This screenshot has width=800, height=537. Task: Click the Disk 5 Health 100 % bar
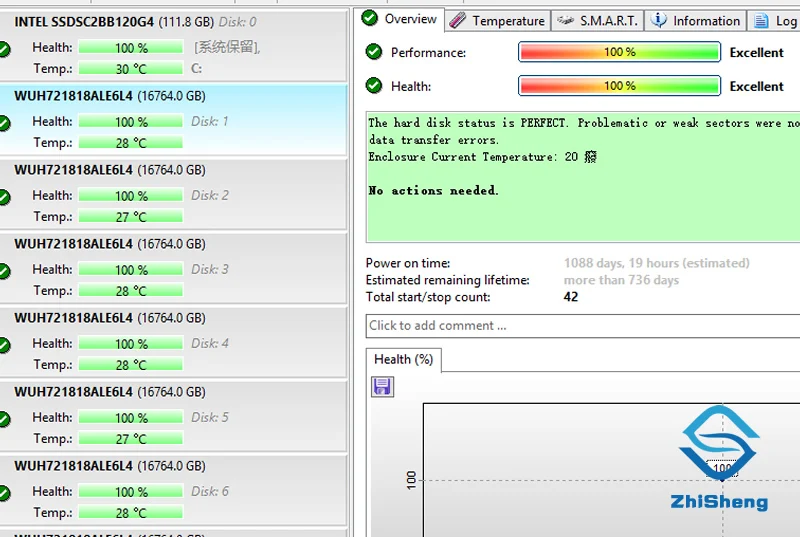coord(131,417)
